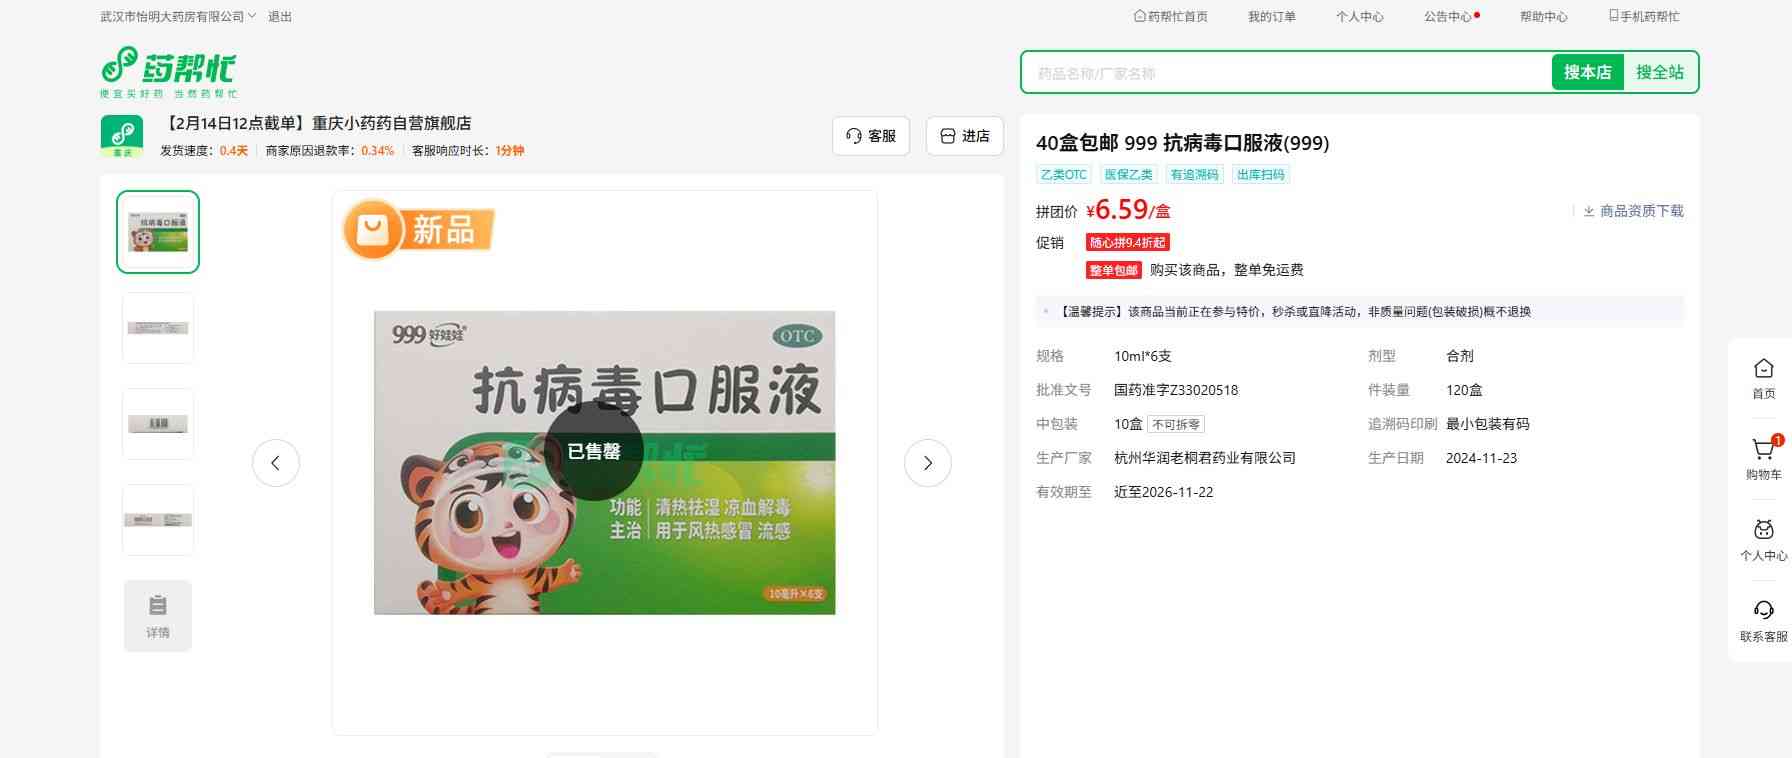Screen dimensions: 1792x758
Task: Open 我的订单 in top menu
Action: pyautogui.click(x=1271, y=17)
